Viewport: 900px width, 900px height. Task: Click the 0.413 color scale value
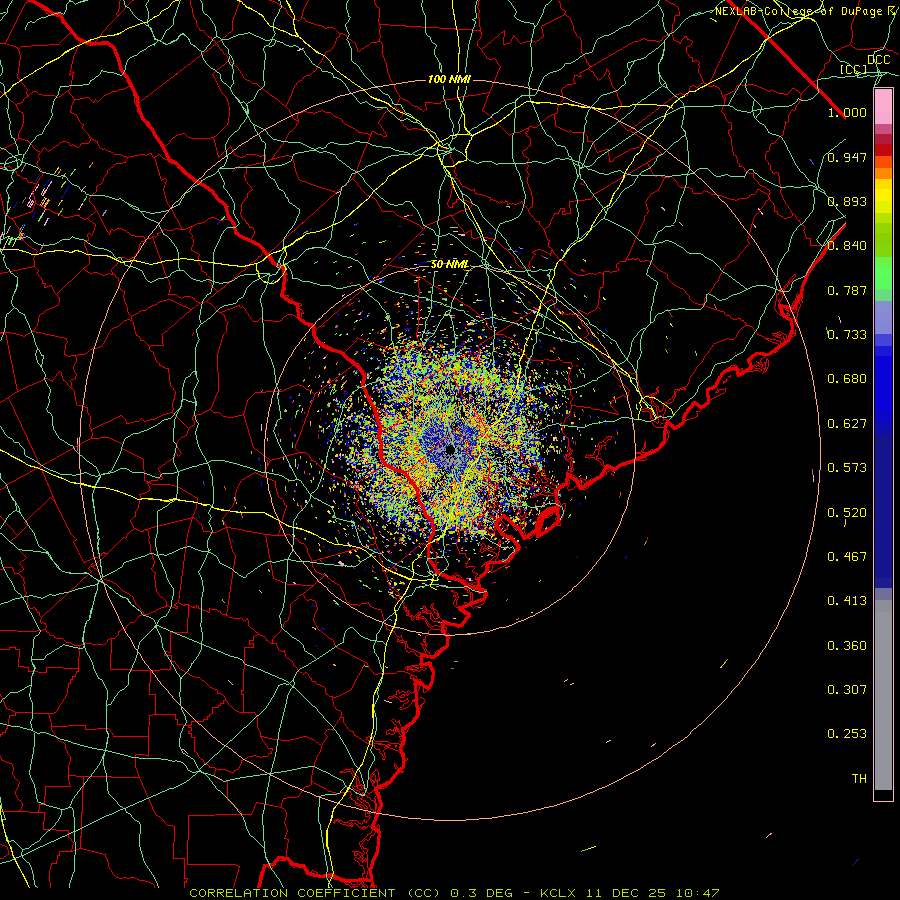point(847,601)
